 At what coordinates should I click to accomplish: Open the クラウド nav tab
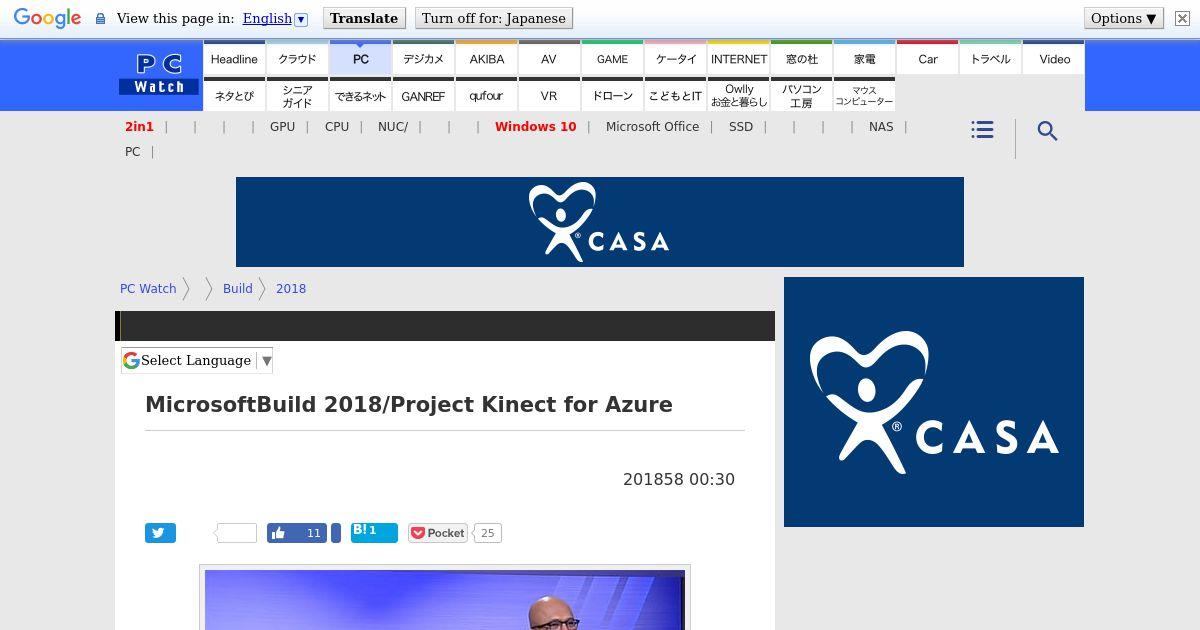pos(297,59)
